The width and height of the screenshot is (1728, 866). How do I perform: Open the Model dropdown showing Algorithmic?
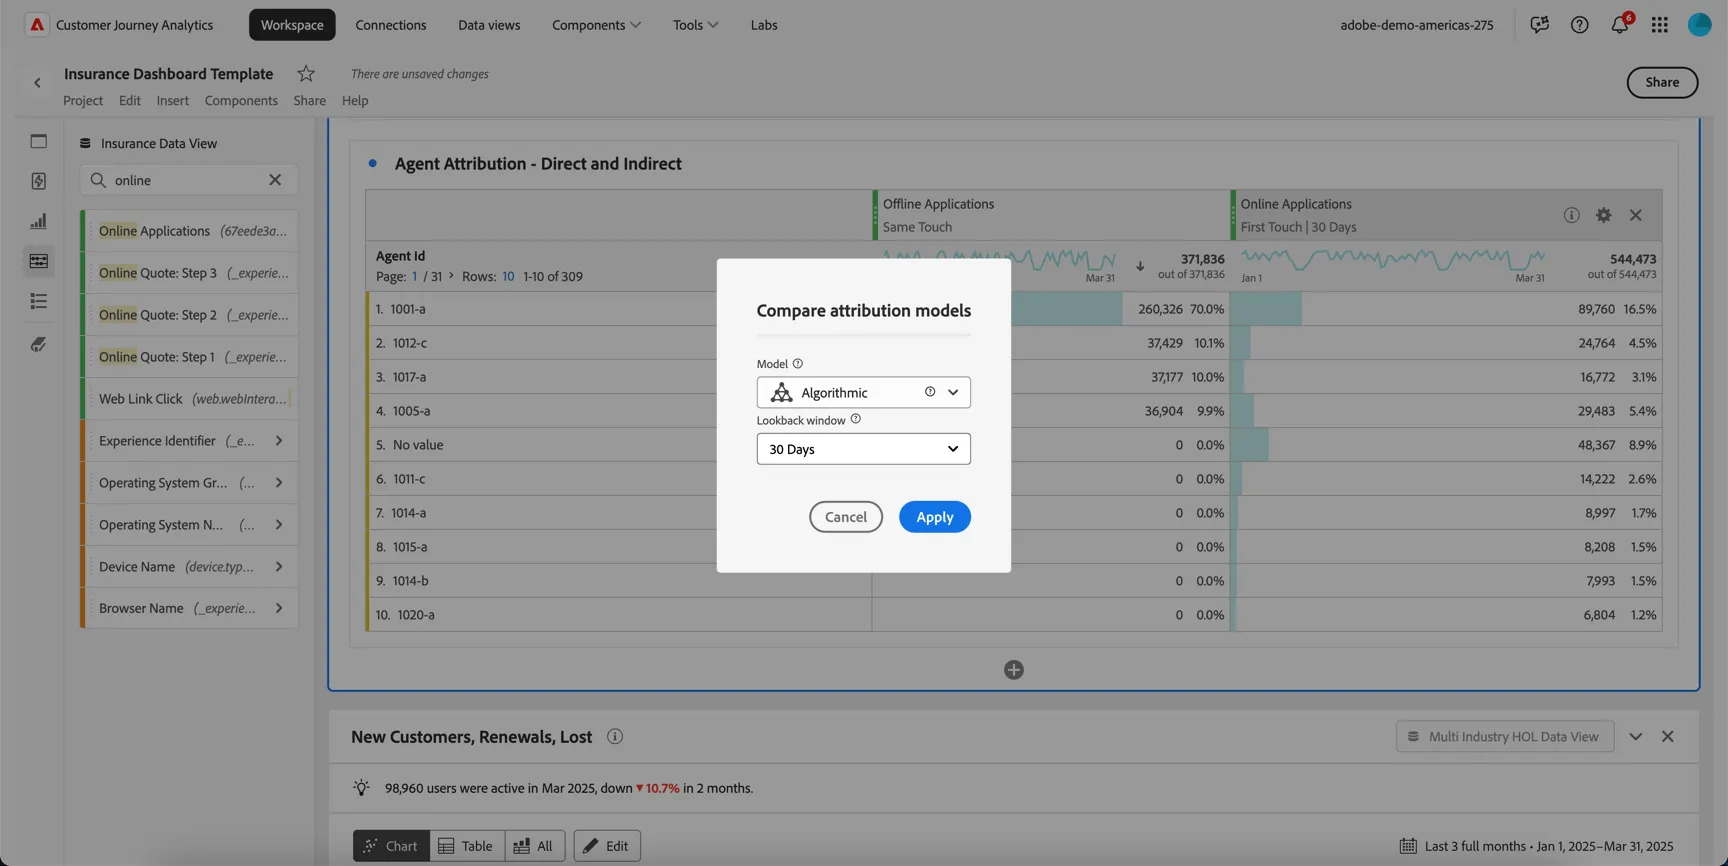pyautogui.click(x=864, y=392)
